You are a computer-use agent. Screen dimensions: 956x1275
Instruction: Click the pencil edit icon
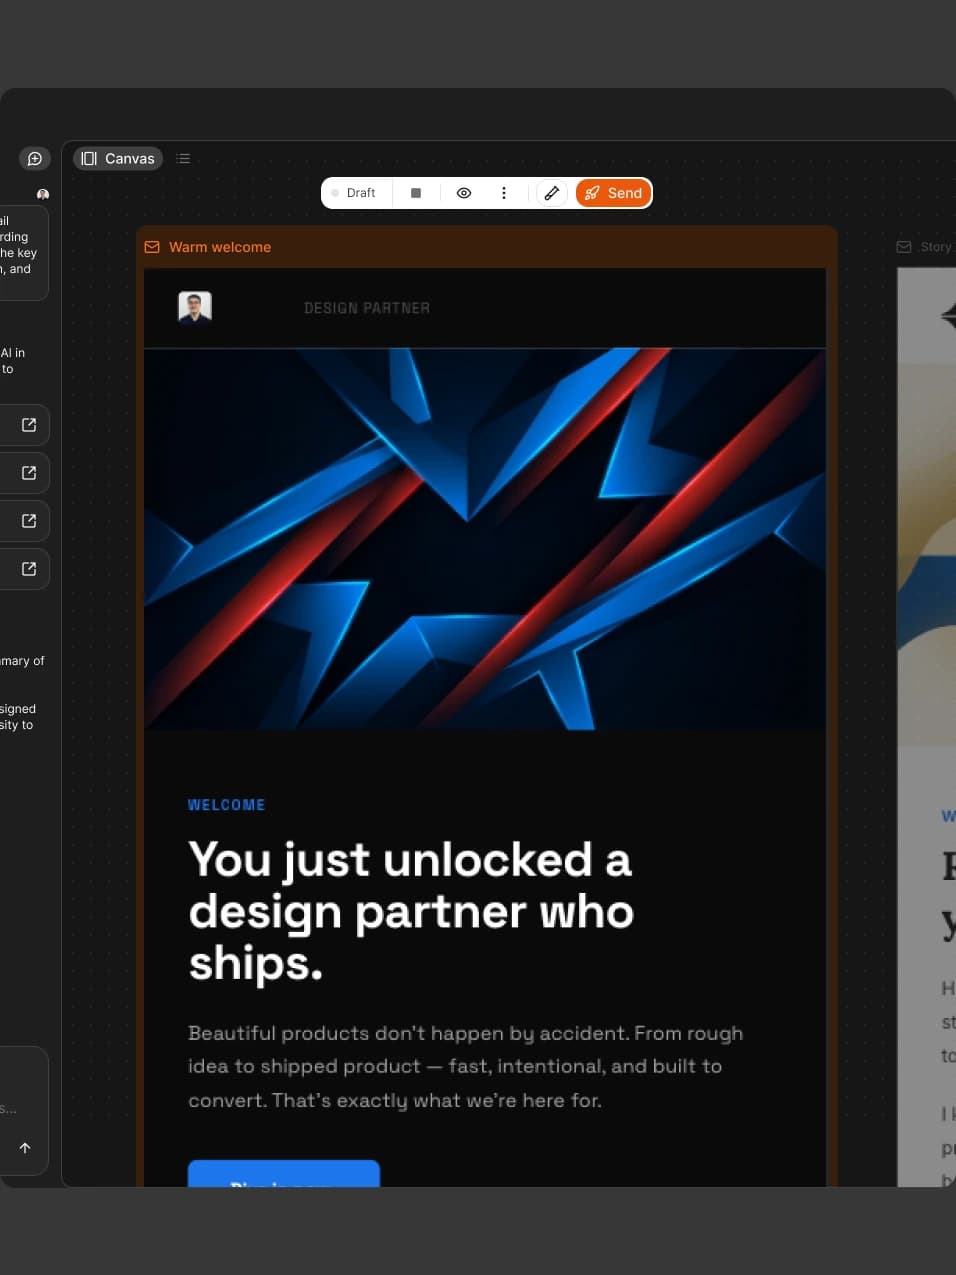pyautogui.click(x=552, y=193)
